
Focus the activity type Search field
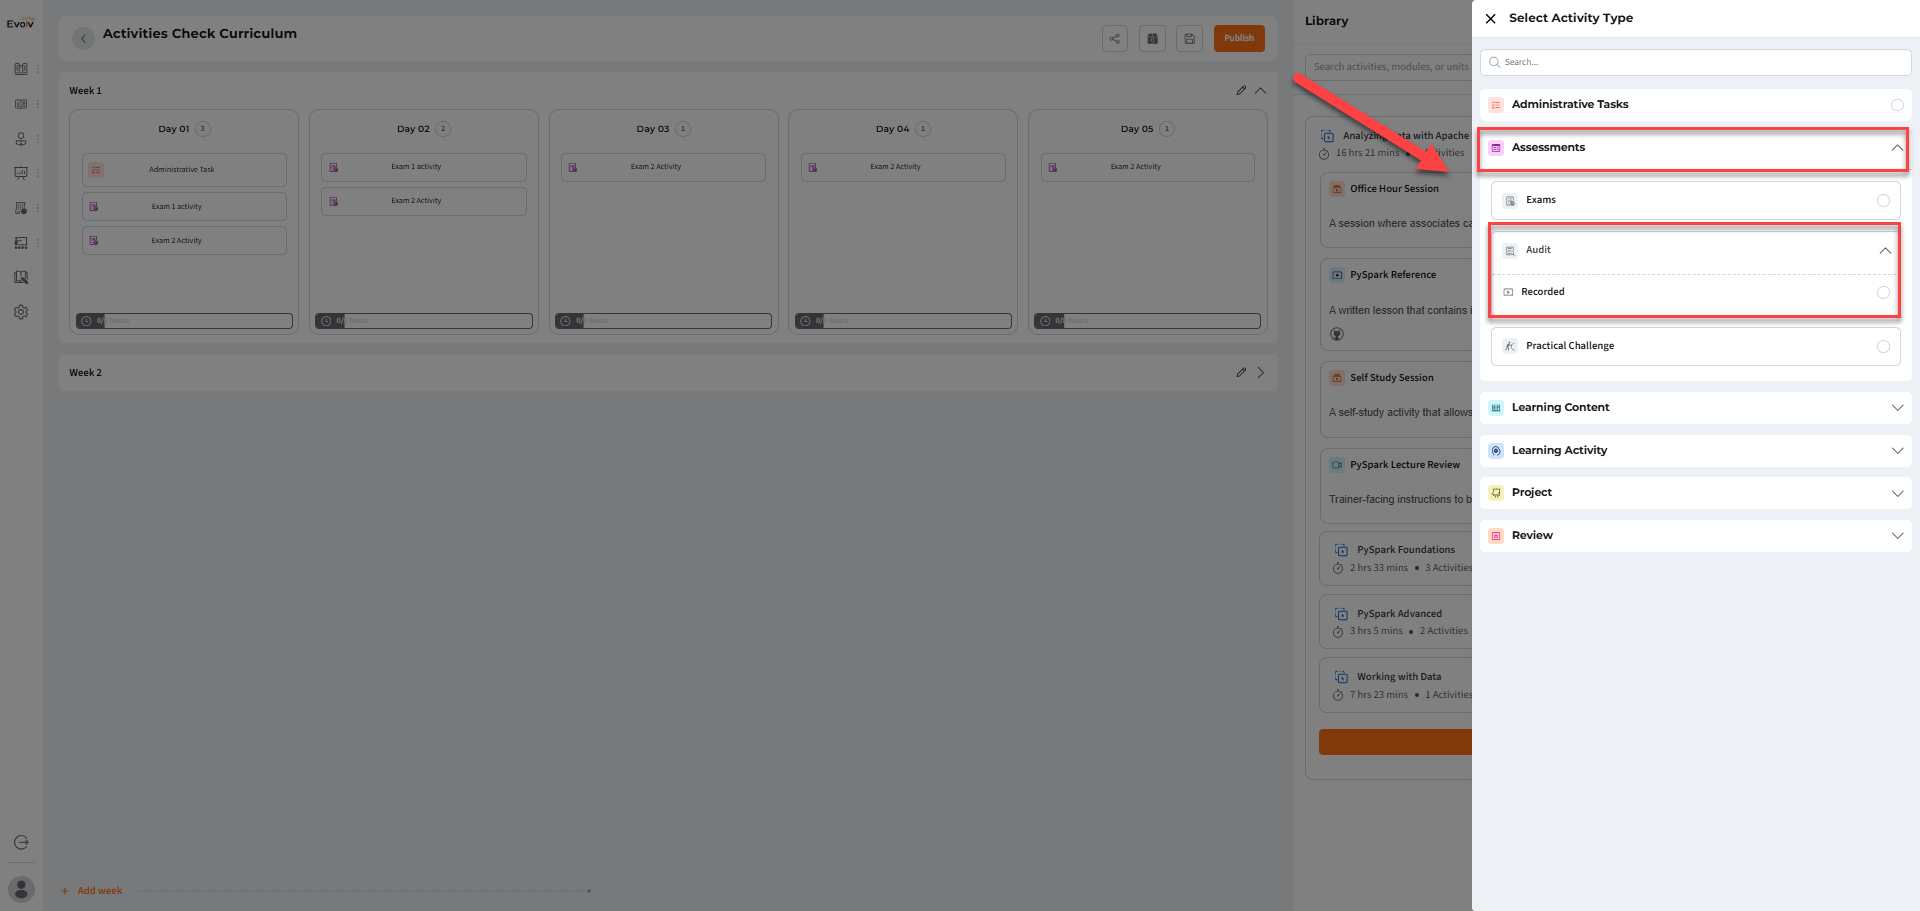[1696, 62]
